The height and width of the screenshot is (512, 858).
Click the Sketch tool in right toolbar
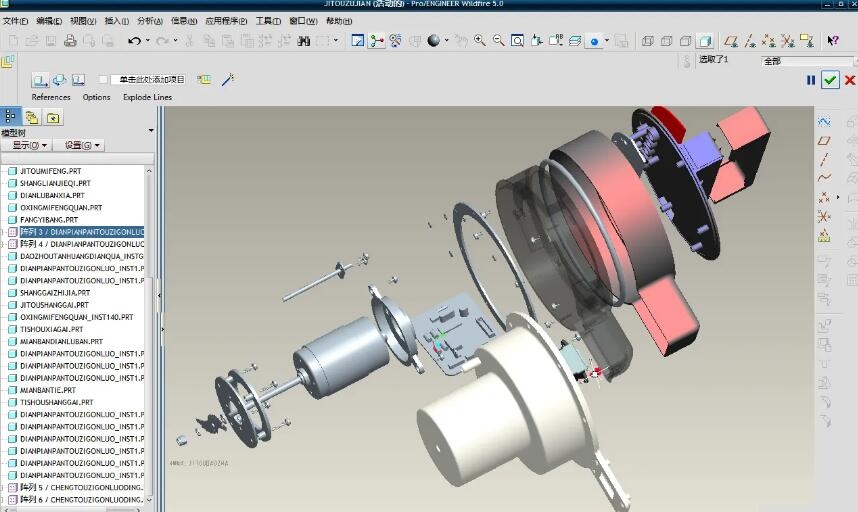click(824, 121)
